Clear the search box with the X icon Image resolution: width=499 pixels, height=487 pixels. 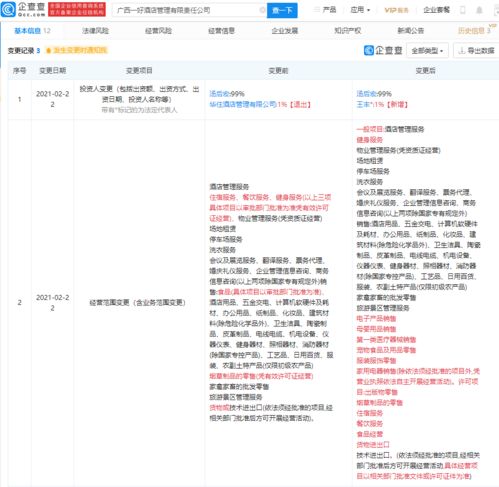pos(262,10)
